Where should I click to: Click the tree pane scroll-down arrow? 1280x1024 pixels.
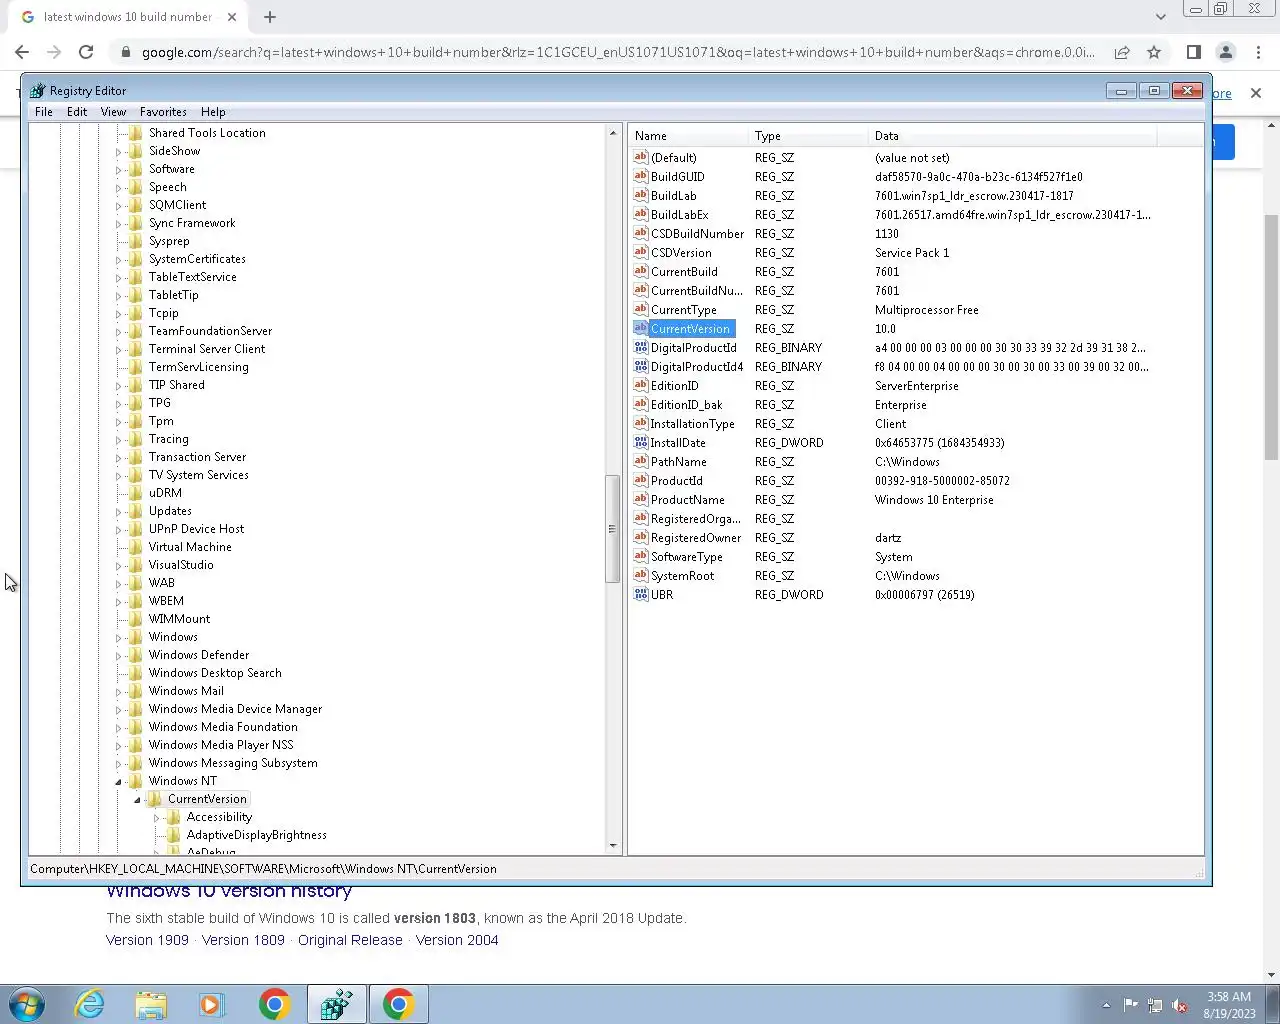(613, 846)
